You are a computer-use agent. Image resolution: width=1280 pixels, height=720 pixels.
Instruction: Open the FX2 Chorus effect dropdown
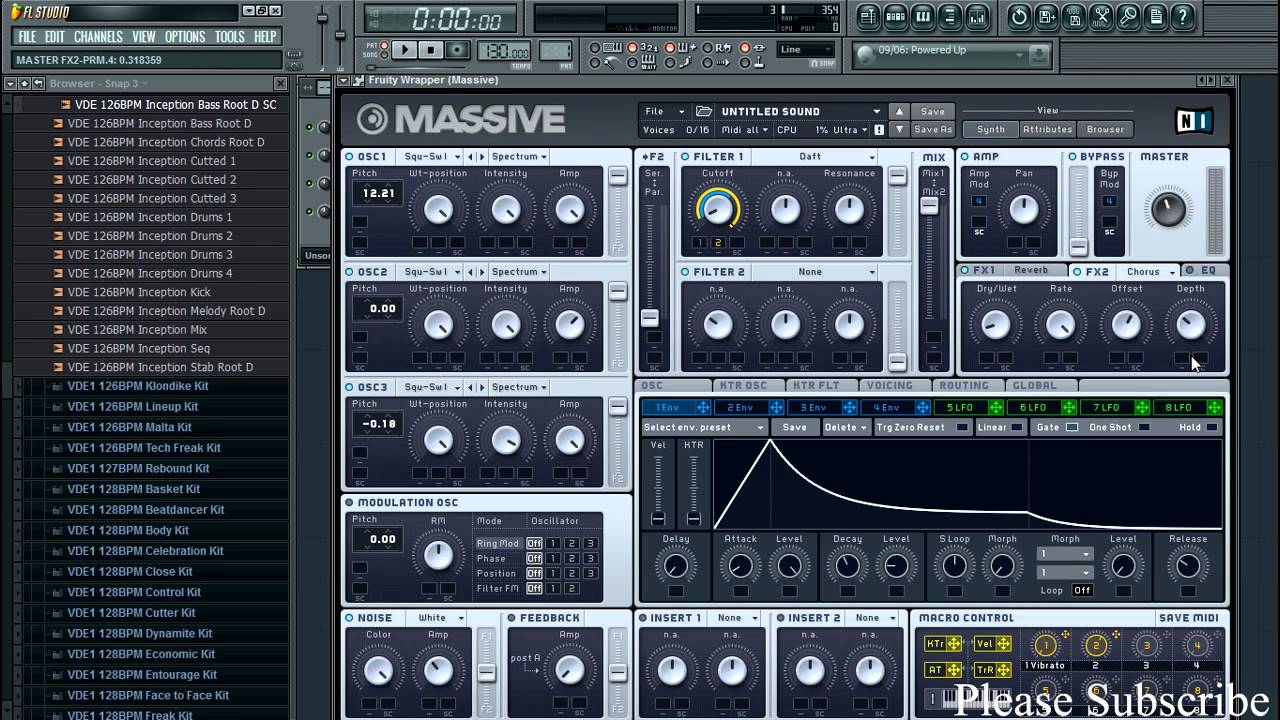click(x=1148, y=272)
